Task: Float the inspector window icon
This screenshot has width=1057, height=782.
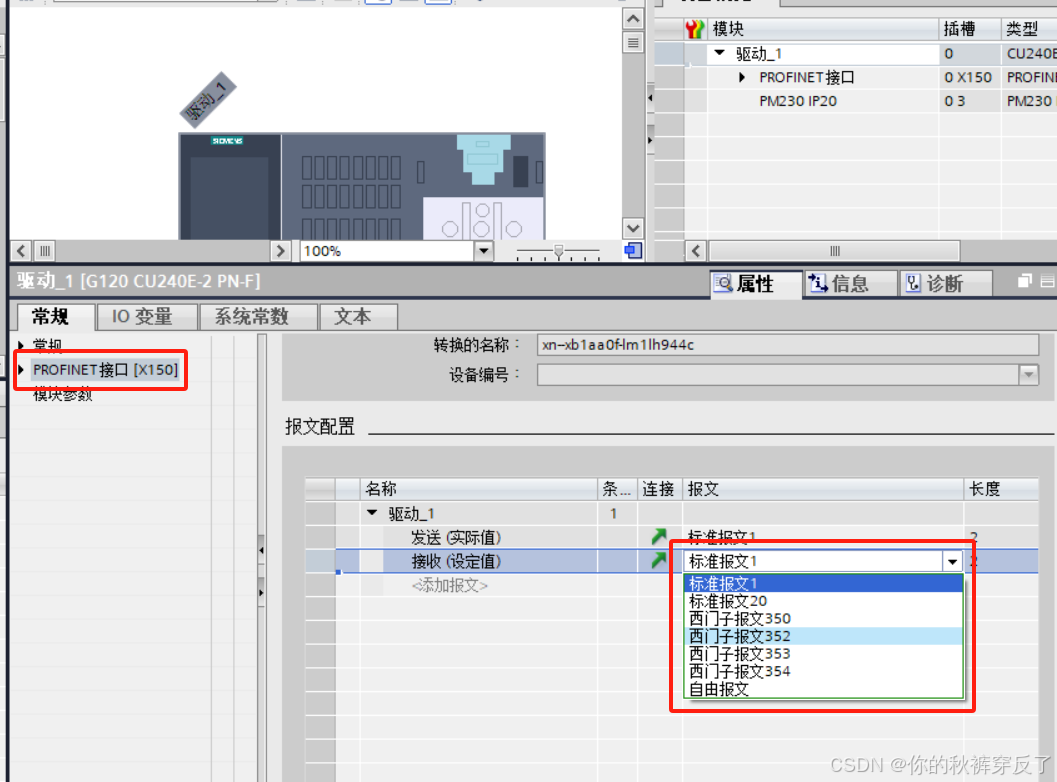Action: pyautogui.click(x=1025, y=281)
